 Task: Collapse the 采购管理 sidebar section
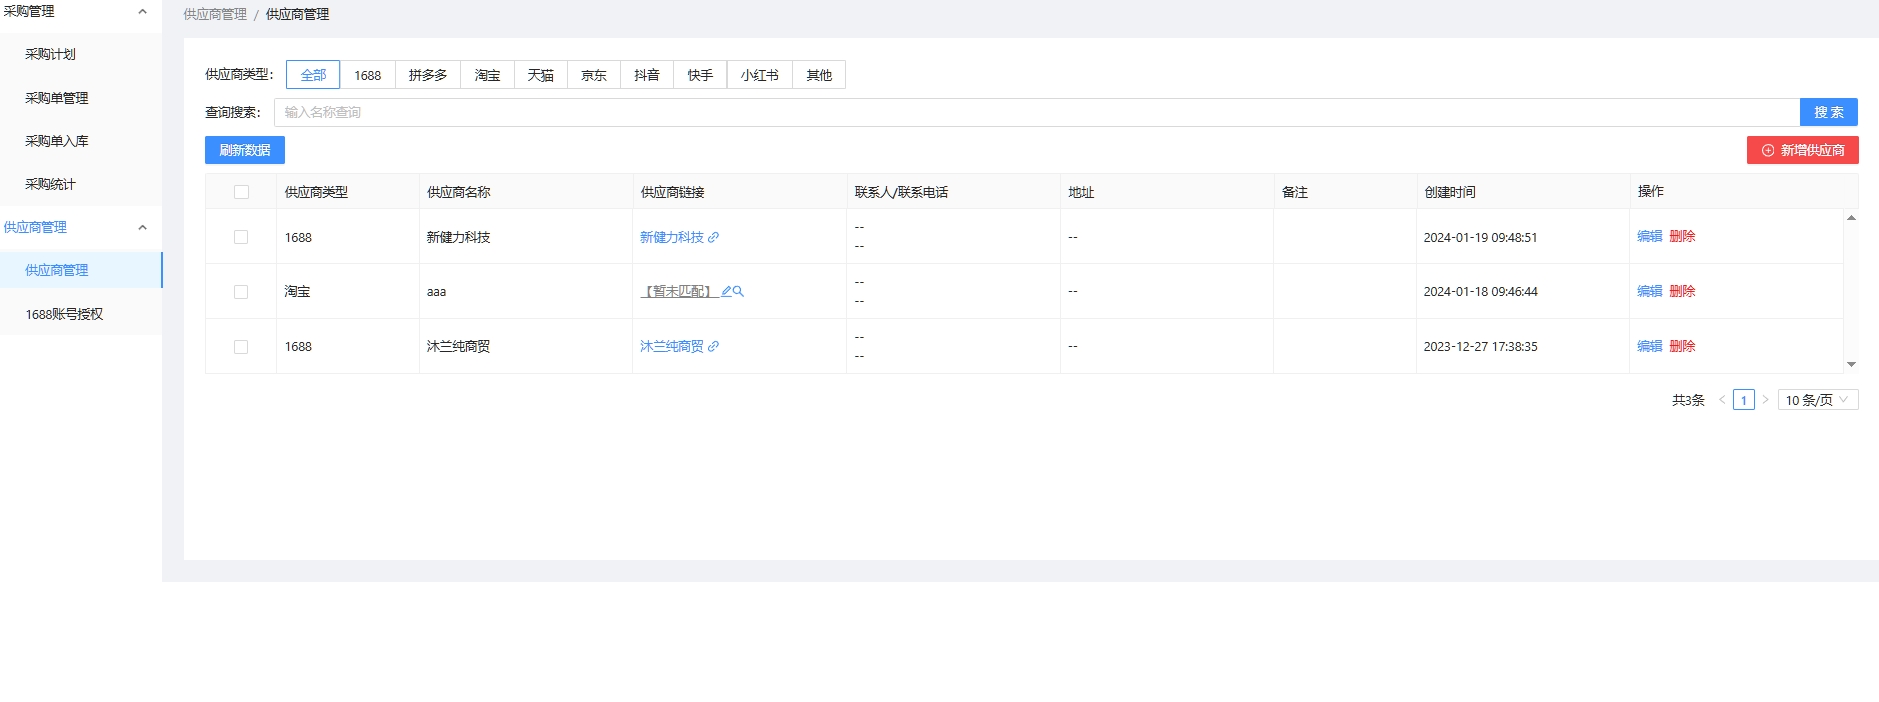click(x=142, y=12)
